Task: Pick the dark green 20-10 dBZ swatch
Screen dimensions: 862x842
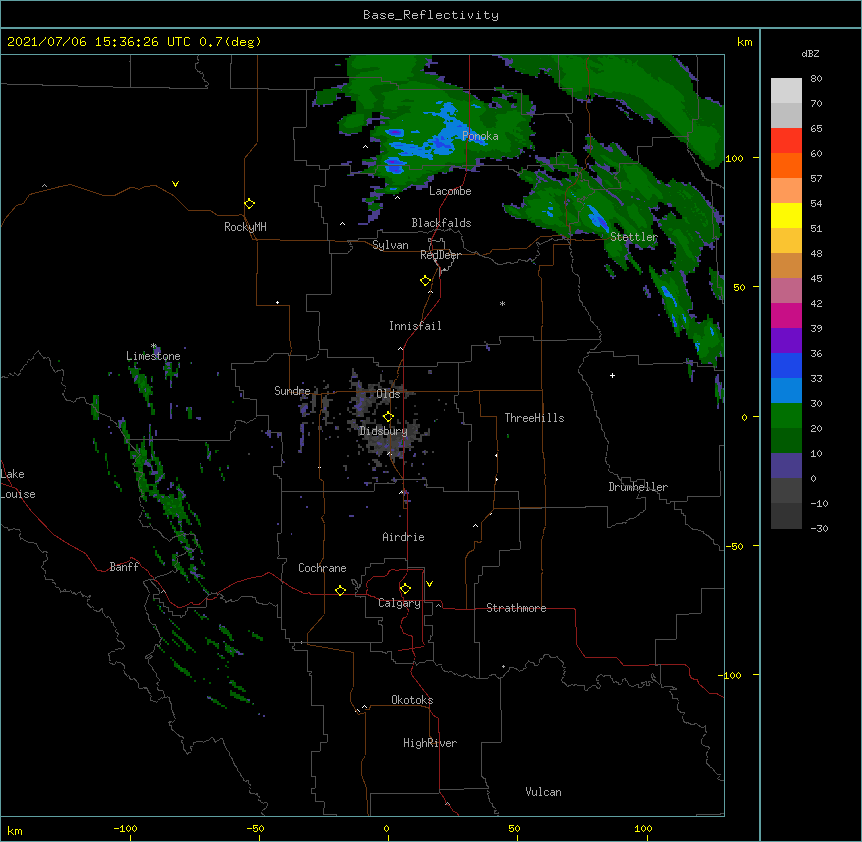Action: (x=786, y=440)
